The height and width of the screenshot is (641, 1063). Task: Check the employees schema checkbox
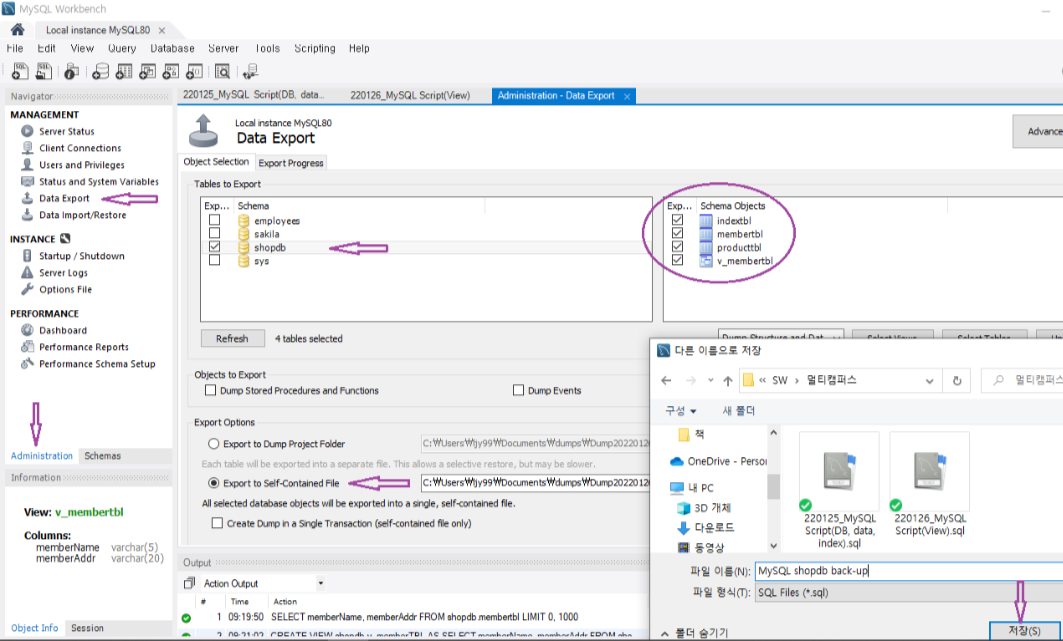tap(214, 220)
